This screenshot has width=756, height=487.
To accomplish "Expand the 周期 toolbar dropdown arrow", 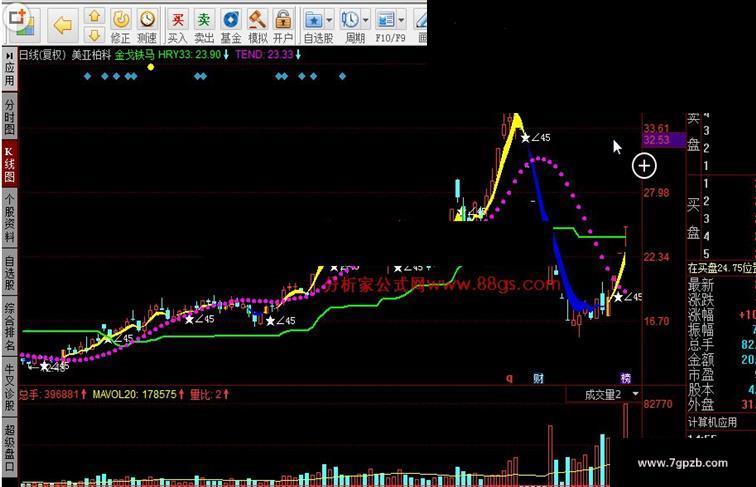I will coord(365,20).
